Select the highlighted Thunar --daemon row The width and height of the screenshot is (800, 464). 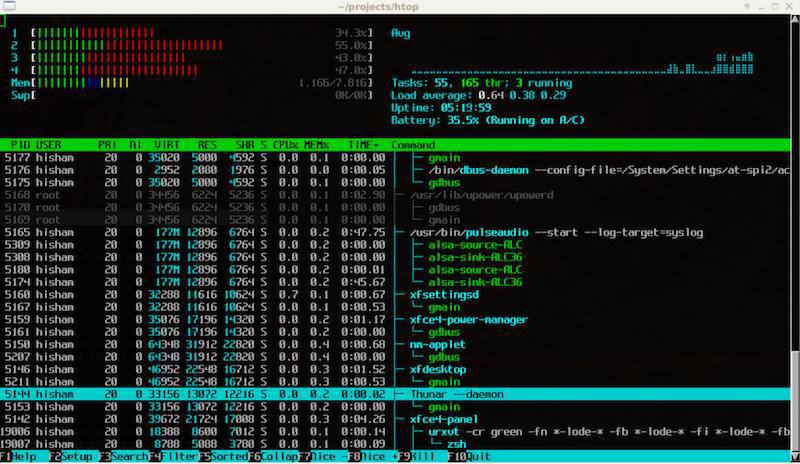tap(395, 394)
